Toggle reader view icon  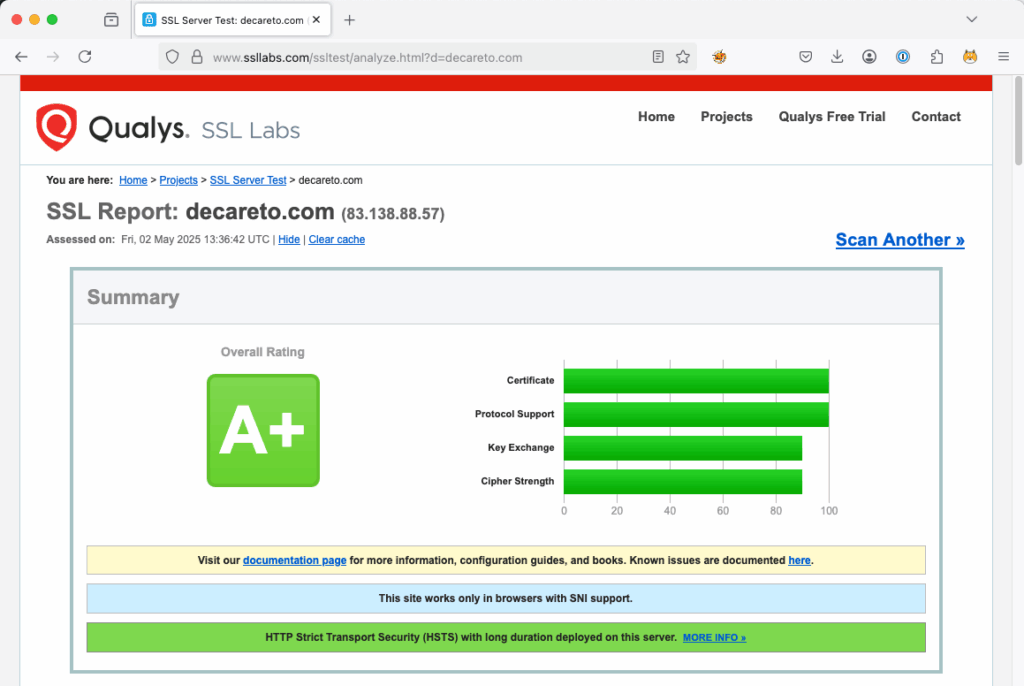[658, 57]
